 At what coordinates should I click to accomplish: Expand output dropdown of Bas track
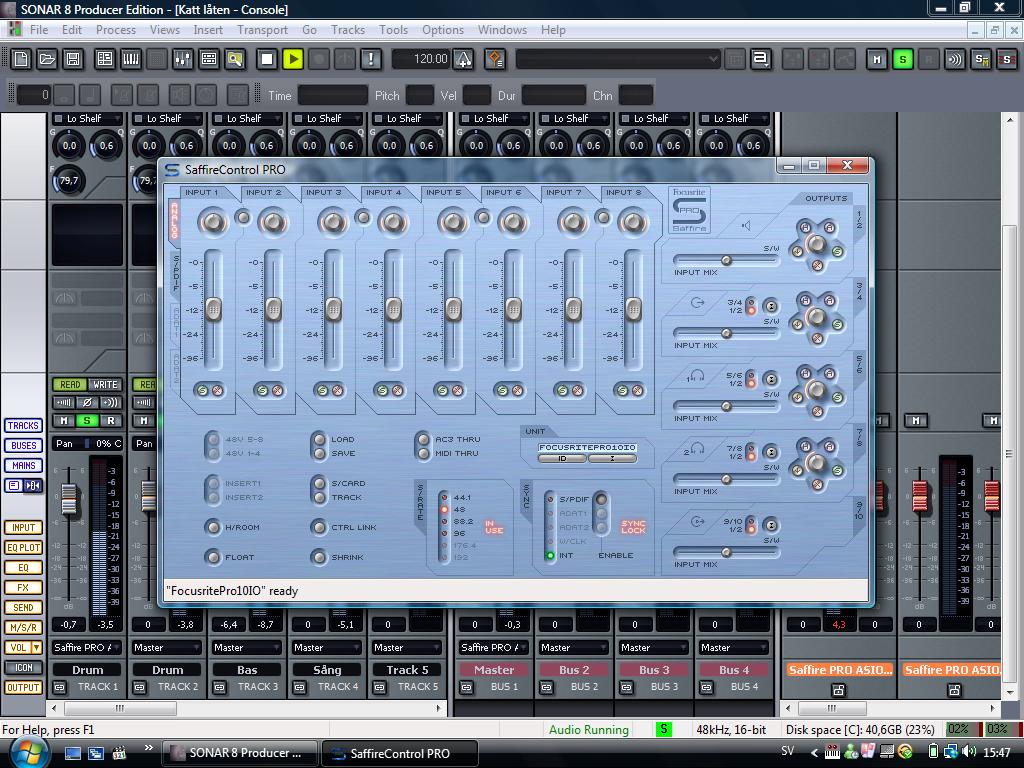click(x=247, y=648)
